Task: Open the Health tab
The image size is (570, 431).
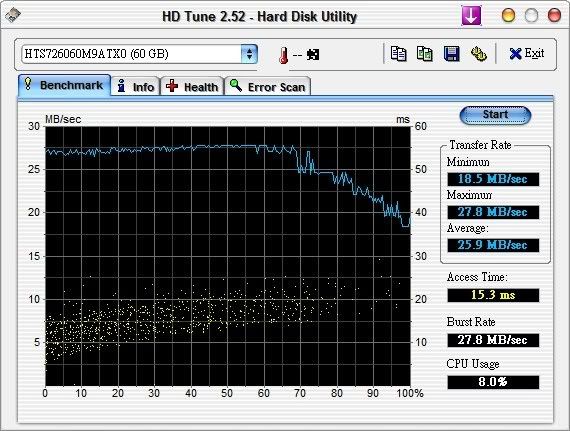Action: pos(192,87)
